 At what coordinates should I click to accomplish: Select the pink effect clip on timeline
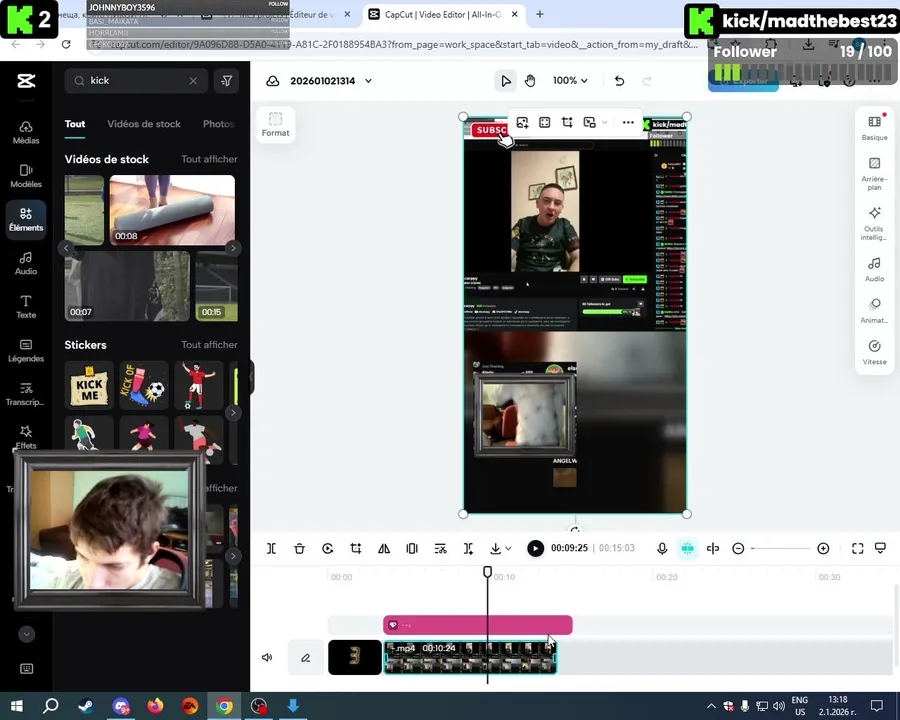pos(478,625)
